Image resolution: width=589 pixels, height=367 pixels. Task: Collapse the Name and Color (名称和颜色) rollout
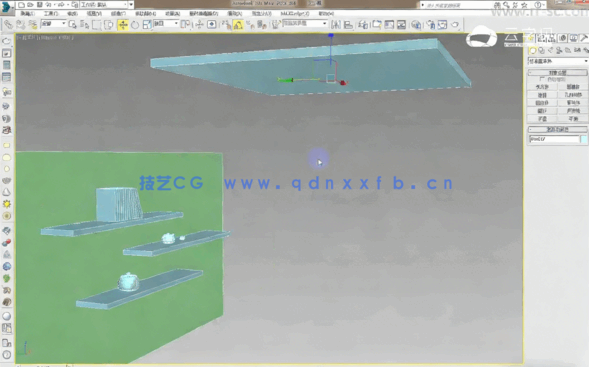(558, 129)
